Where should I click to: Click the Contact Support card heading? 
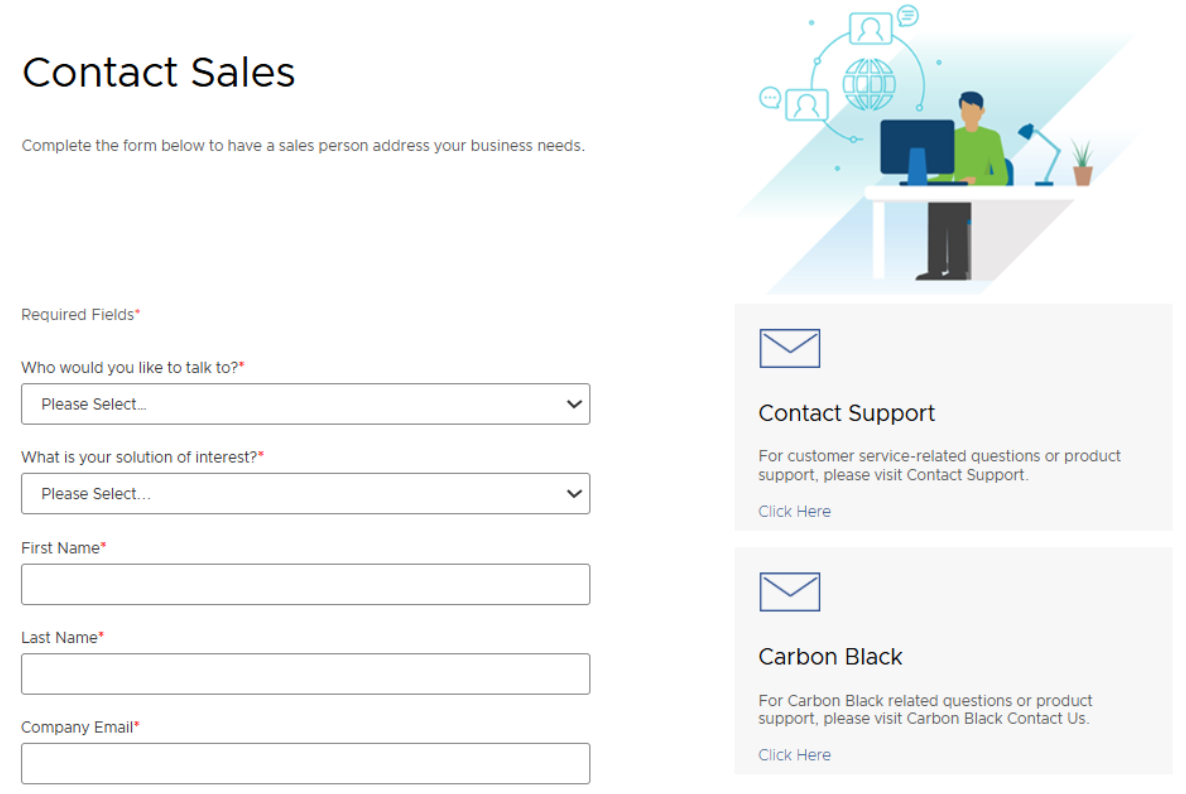point(846,413)
